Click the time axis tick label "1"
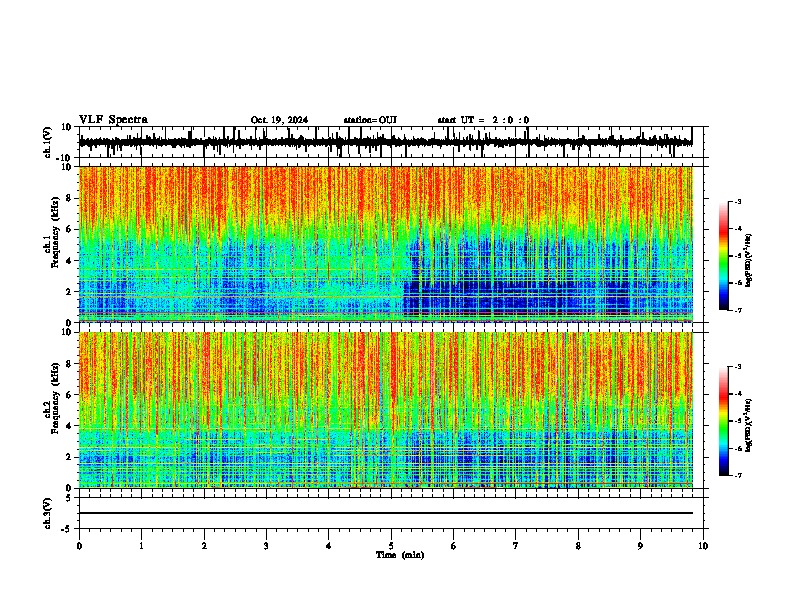Screen dimensions: 792x612 (142, 546)
